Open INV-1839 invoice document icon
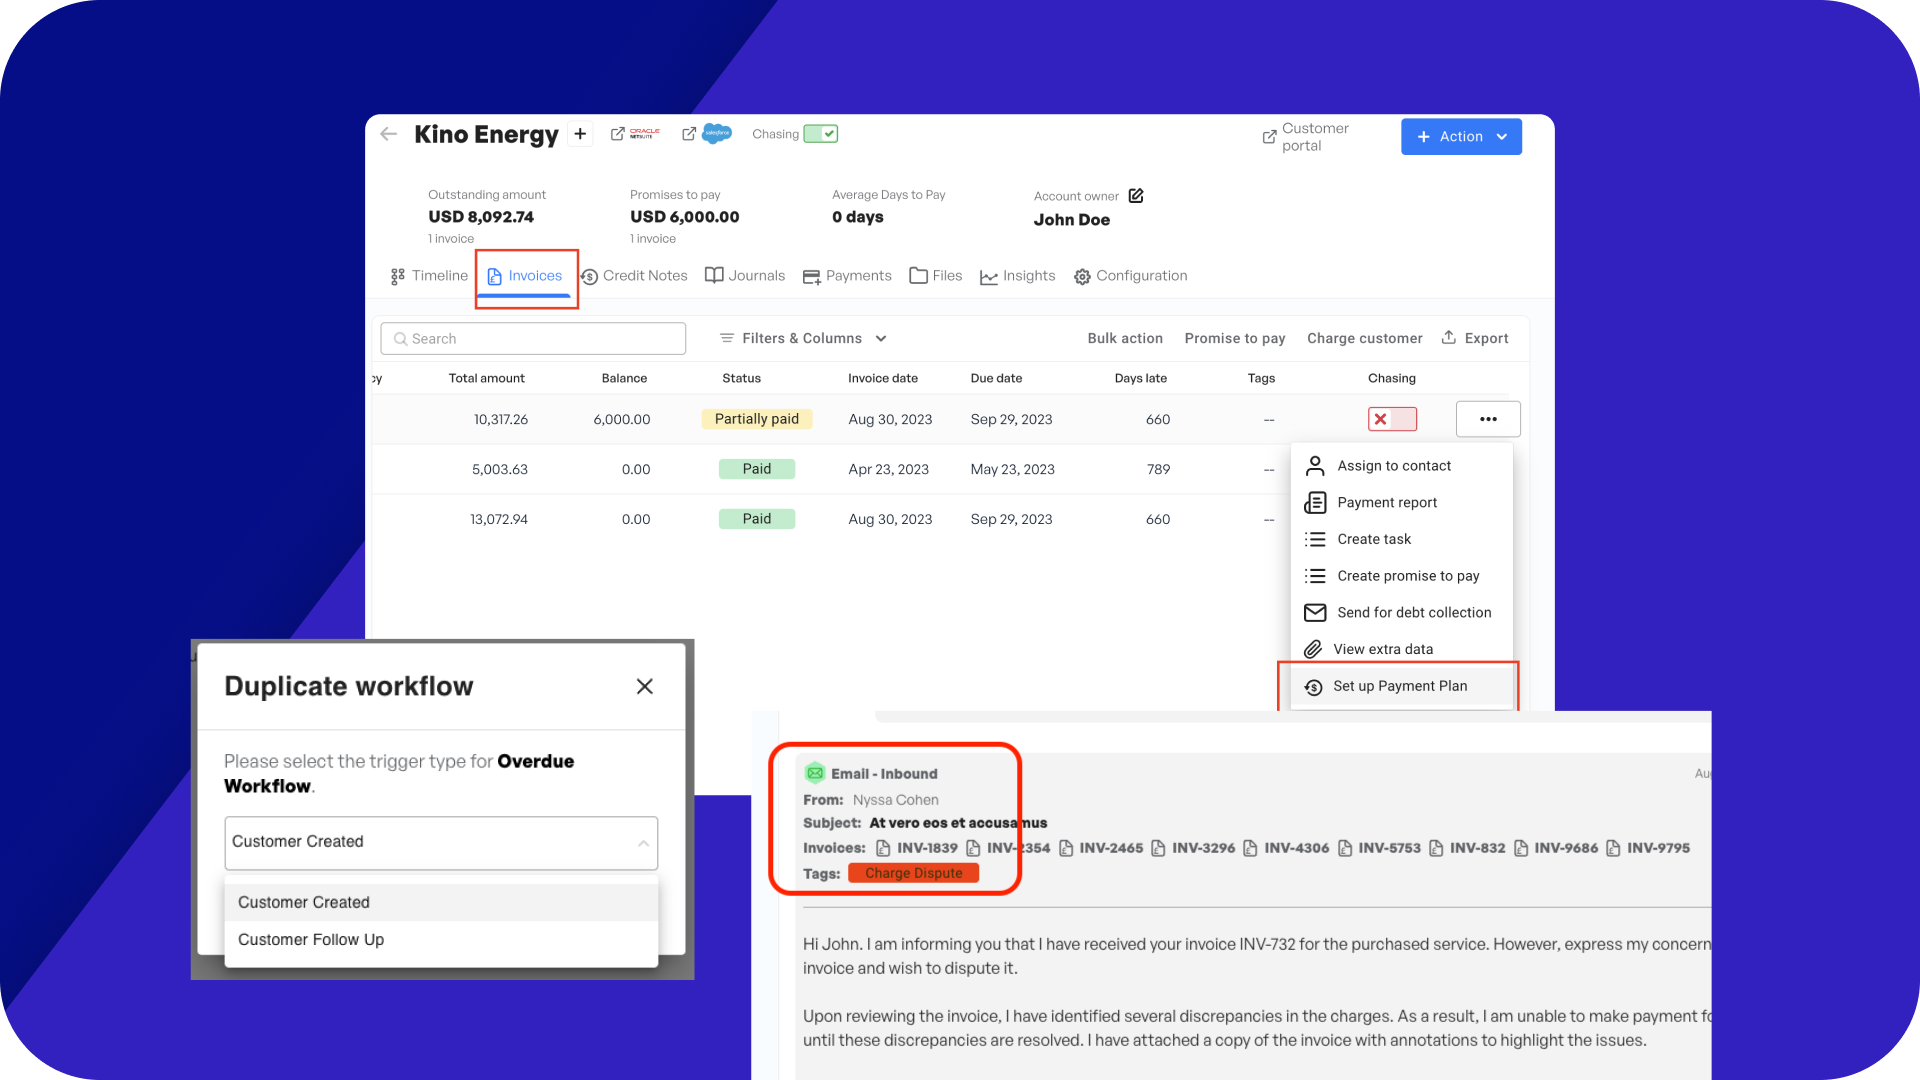Screen dimensions: 1920x1080 coord(883,848)
